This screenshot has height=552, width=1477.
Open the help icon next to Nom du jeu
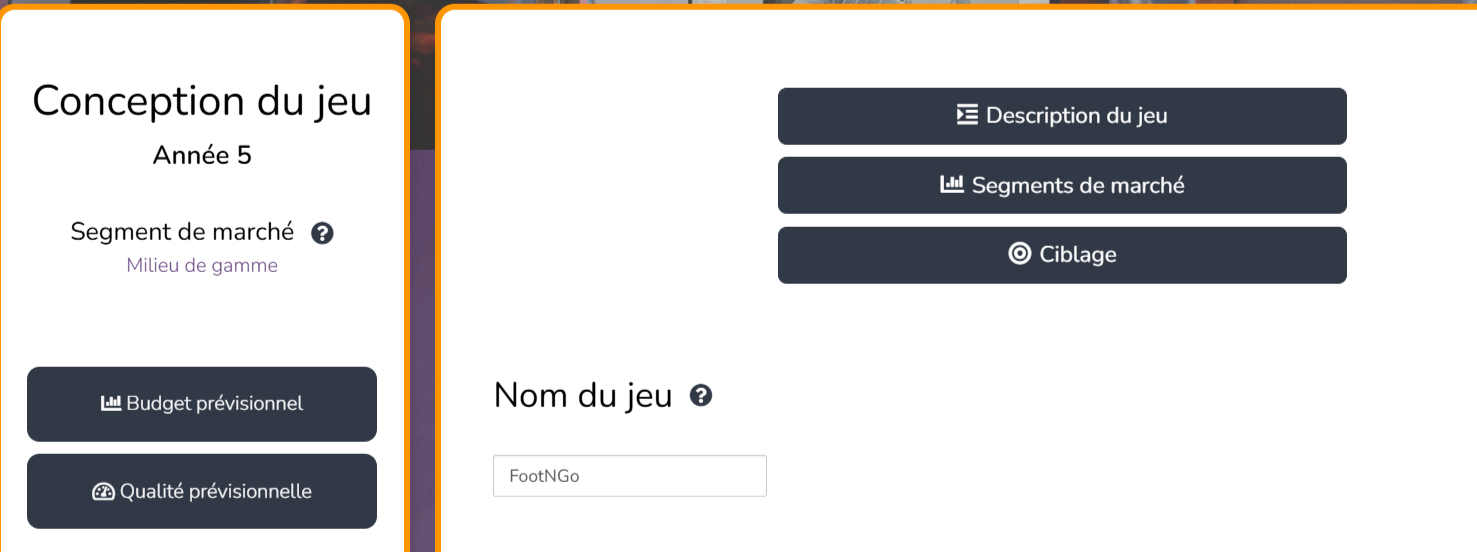(x=701, y=396)
